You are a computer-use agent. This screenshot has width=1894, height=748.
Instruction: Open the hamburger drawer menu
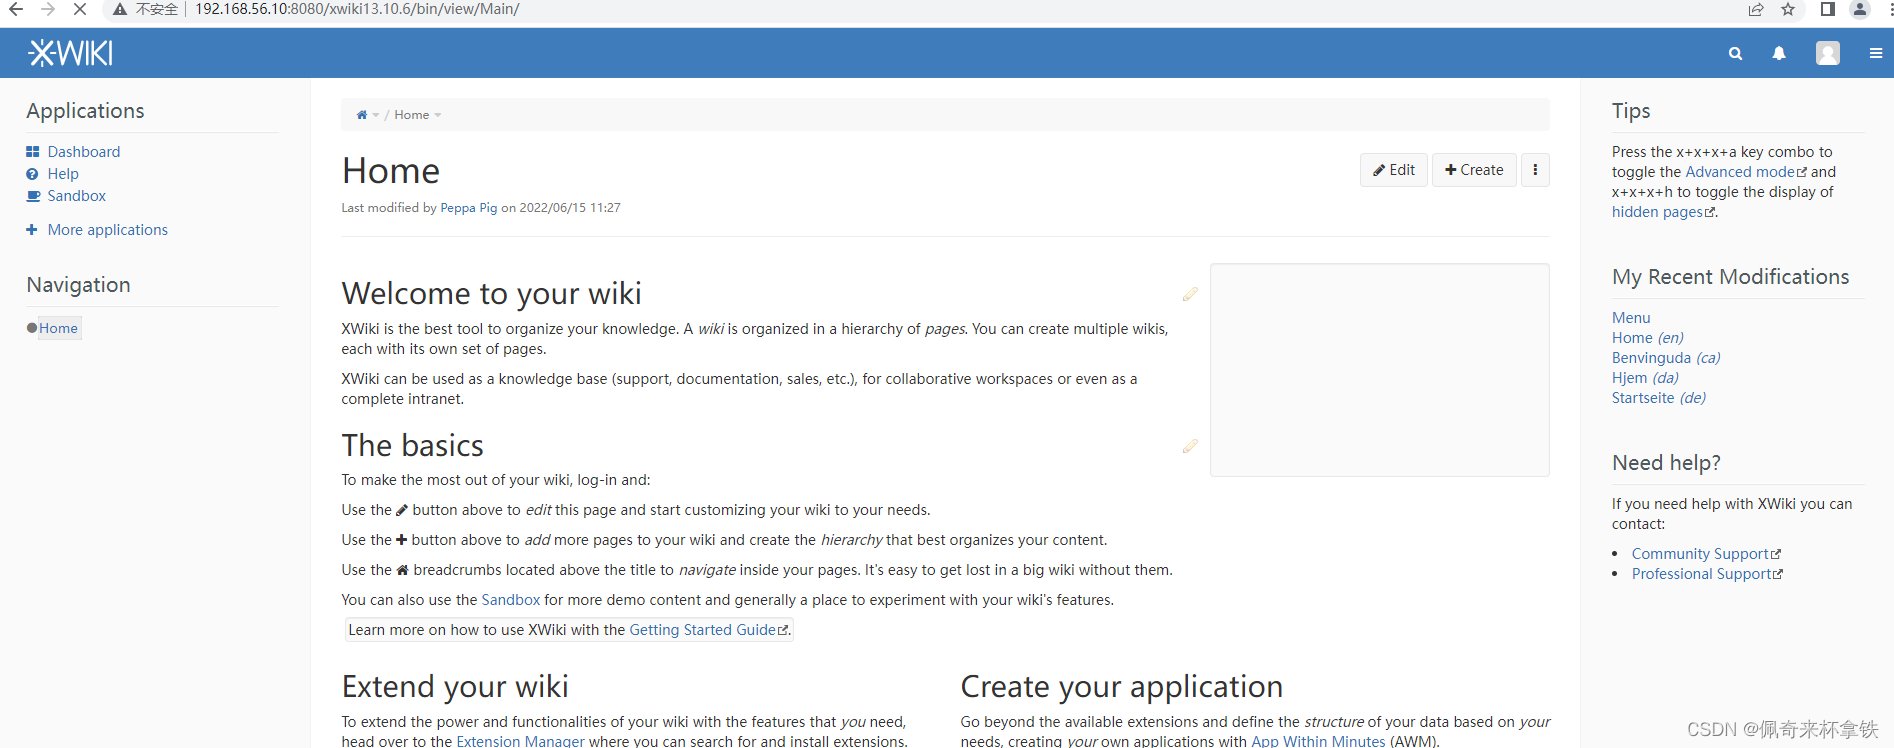pyautogui.click(x=1876, y=54)
